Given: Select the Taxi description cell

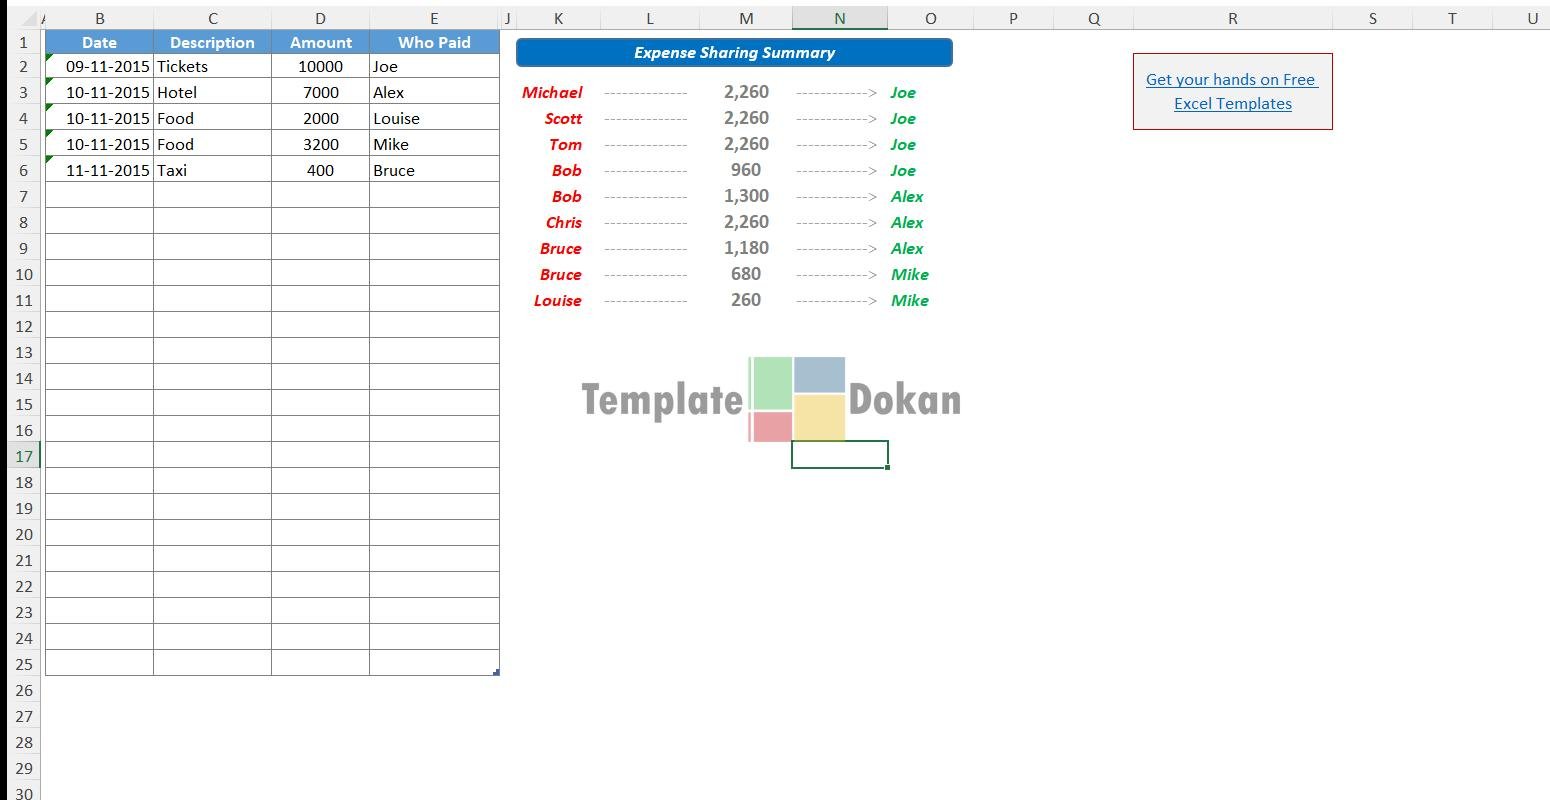Looking at the screenshot, I should pyautogui.click(x=212, y=170).
